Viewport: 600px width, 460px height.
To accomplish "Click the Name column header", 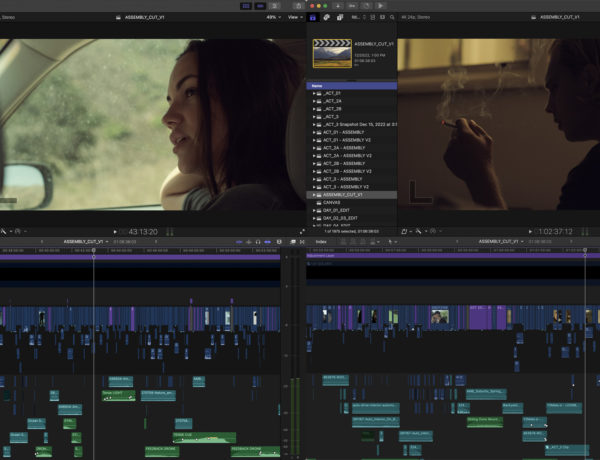I will [316, 86].
